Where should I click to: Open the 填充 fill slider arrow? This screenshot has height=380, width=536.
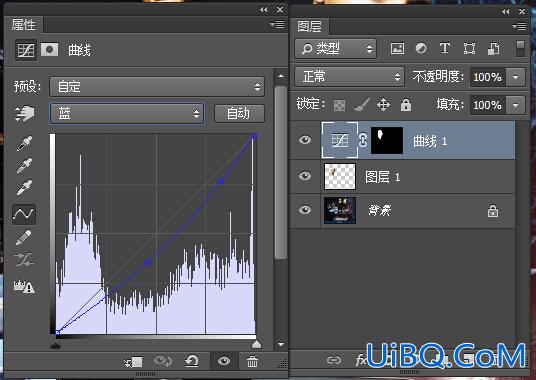(515, 105)
